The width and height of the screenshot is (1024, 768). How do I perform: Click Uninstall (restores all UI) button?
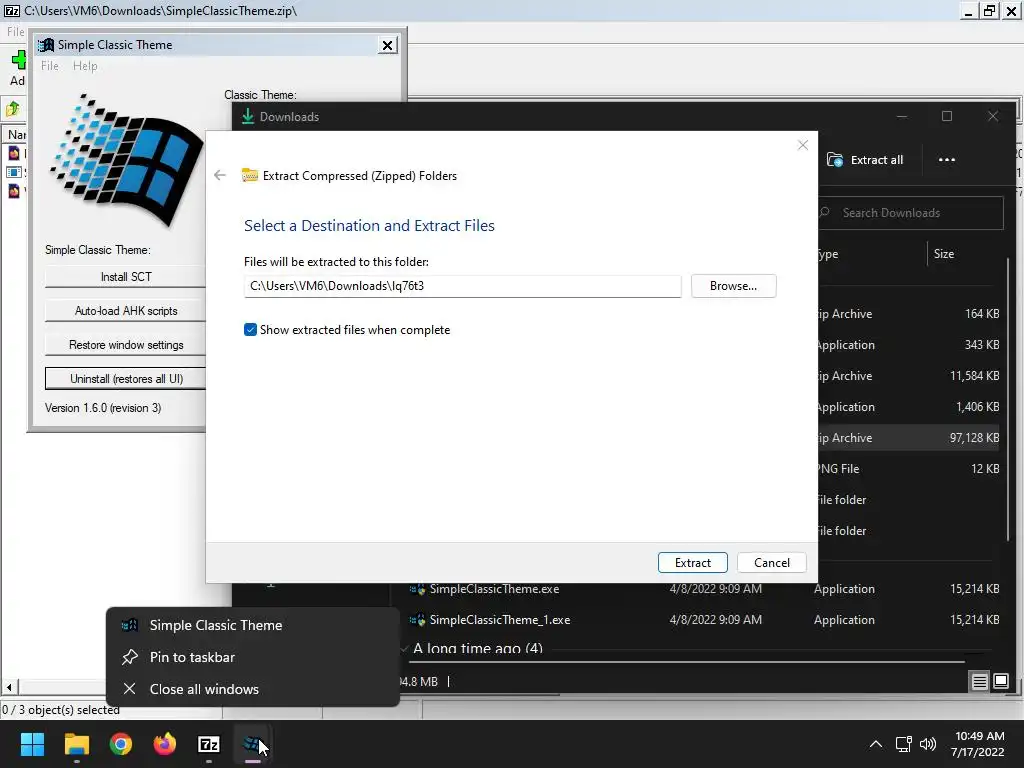125,379
